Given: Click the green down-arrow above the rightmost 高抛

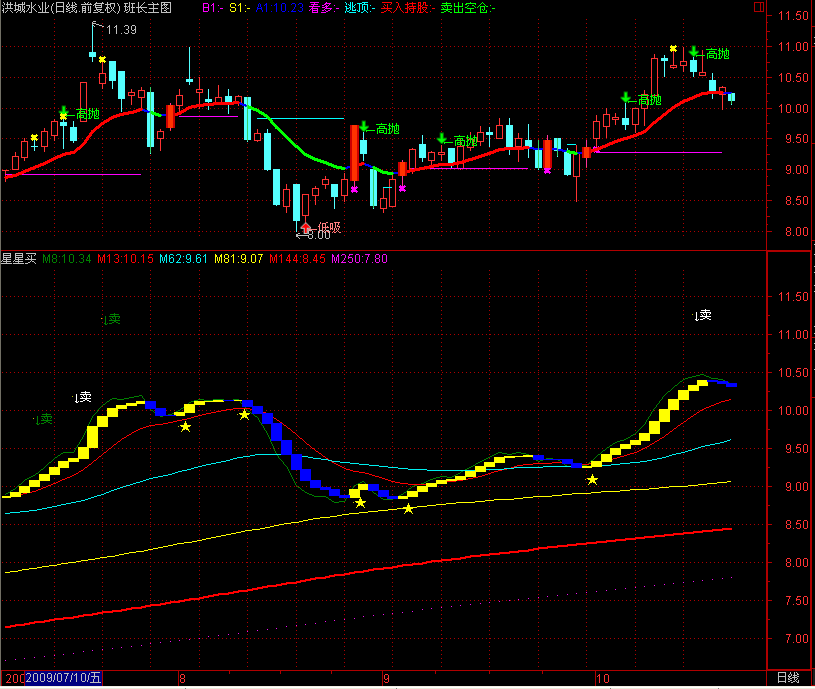Looking at the screenshot, I should tap(694, 51).
